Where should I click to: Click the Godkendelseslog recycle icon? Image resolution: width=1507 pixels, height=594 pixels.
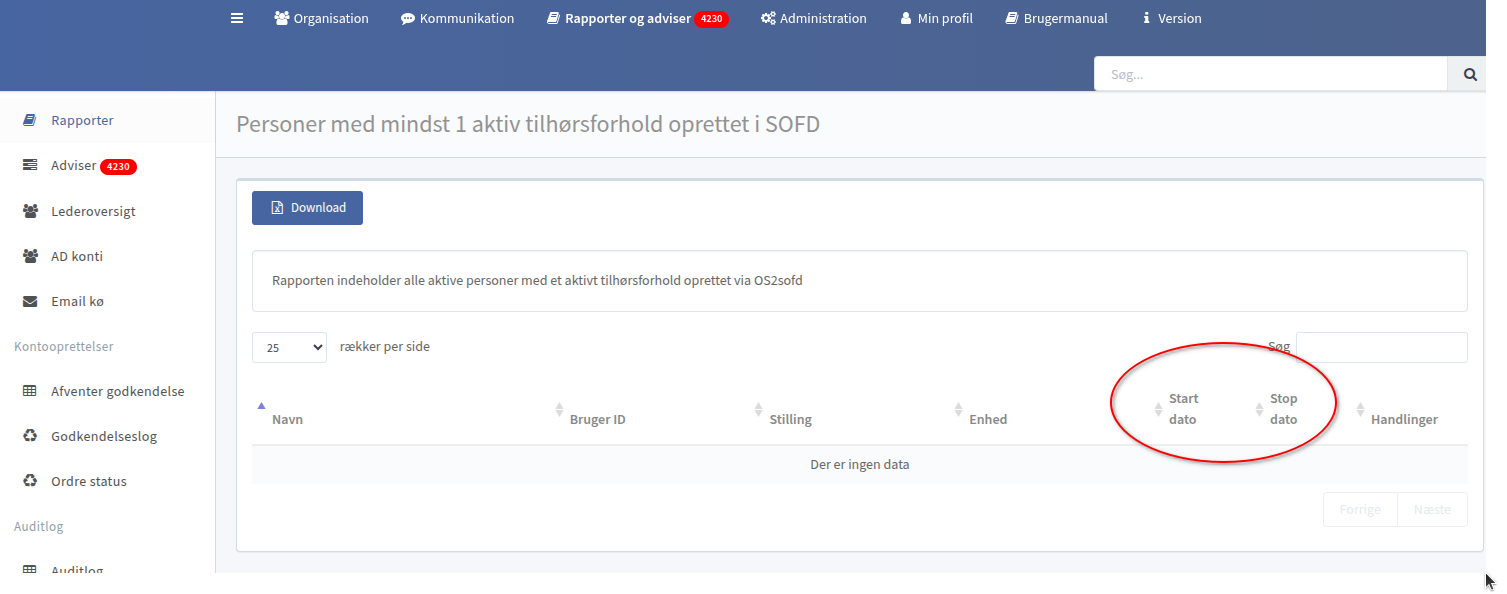[x=30, y=436]
